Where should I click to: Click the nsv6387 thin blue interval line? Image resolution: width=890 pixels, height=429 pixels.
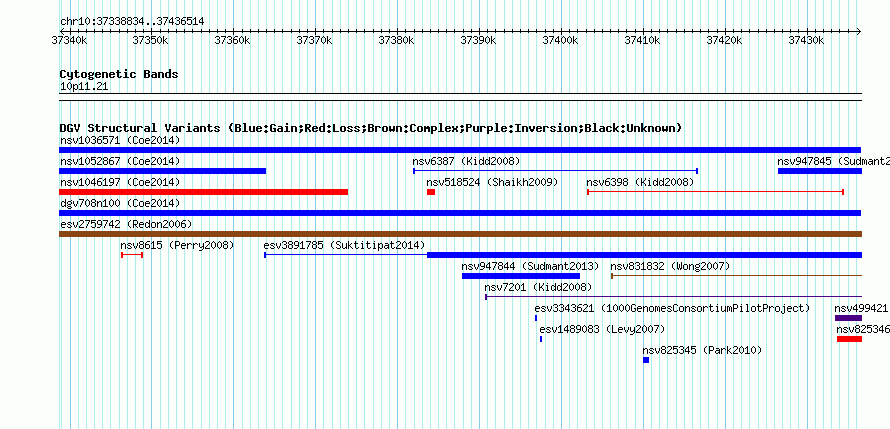point(555,171)
